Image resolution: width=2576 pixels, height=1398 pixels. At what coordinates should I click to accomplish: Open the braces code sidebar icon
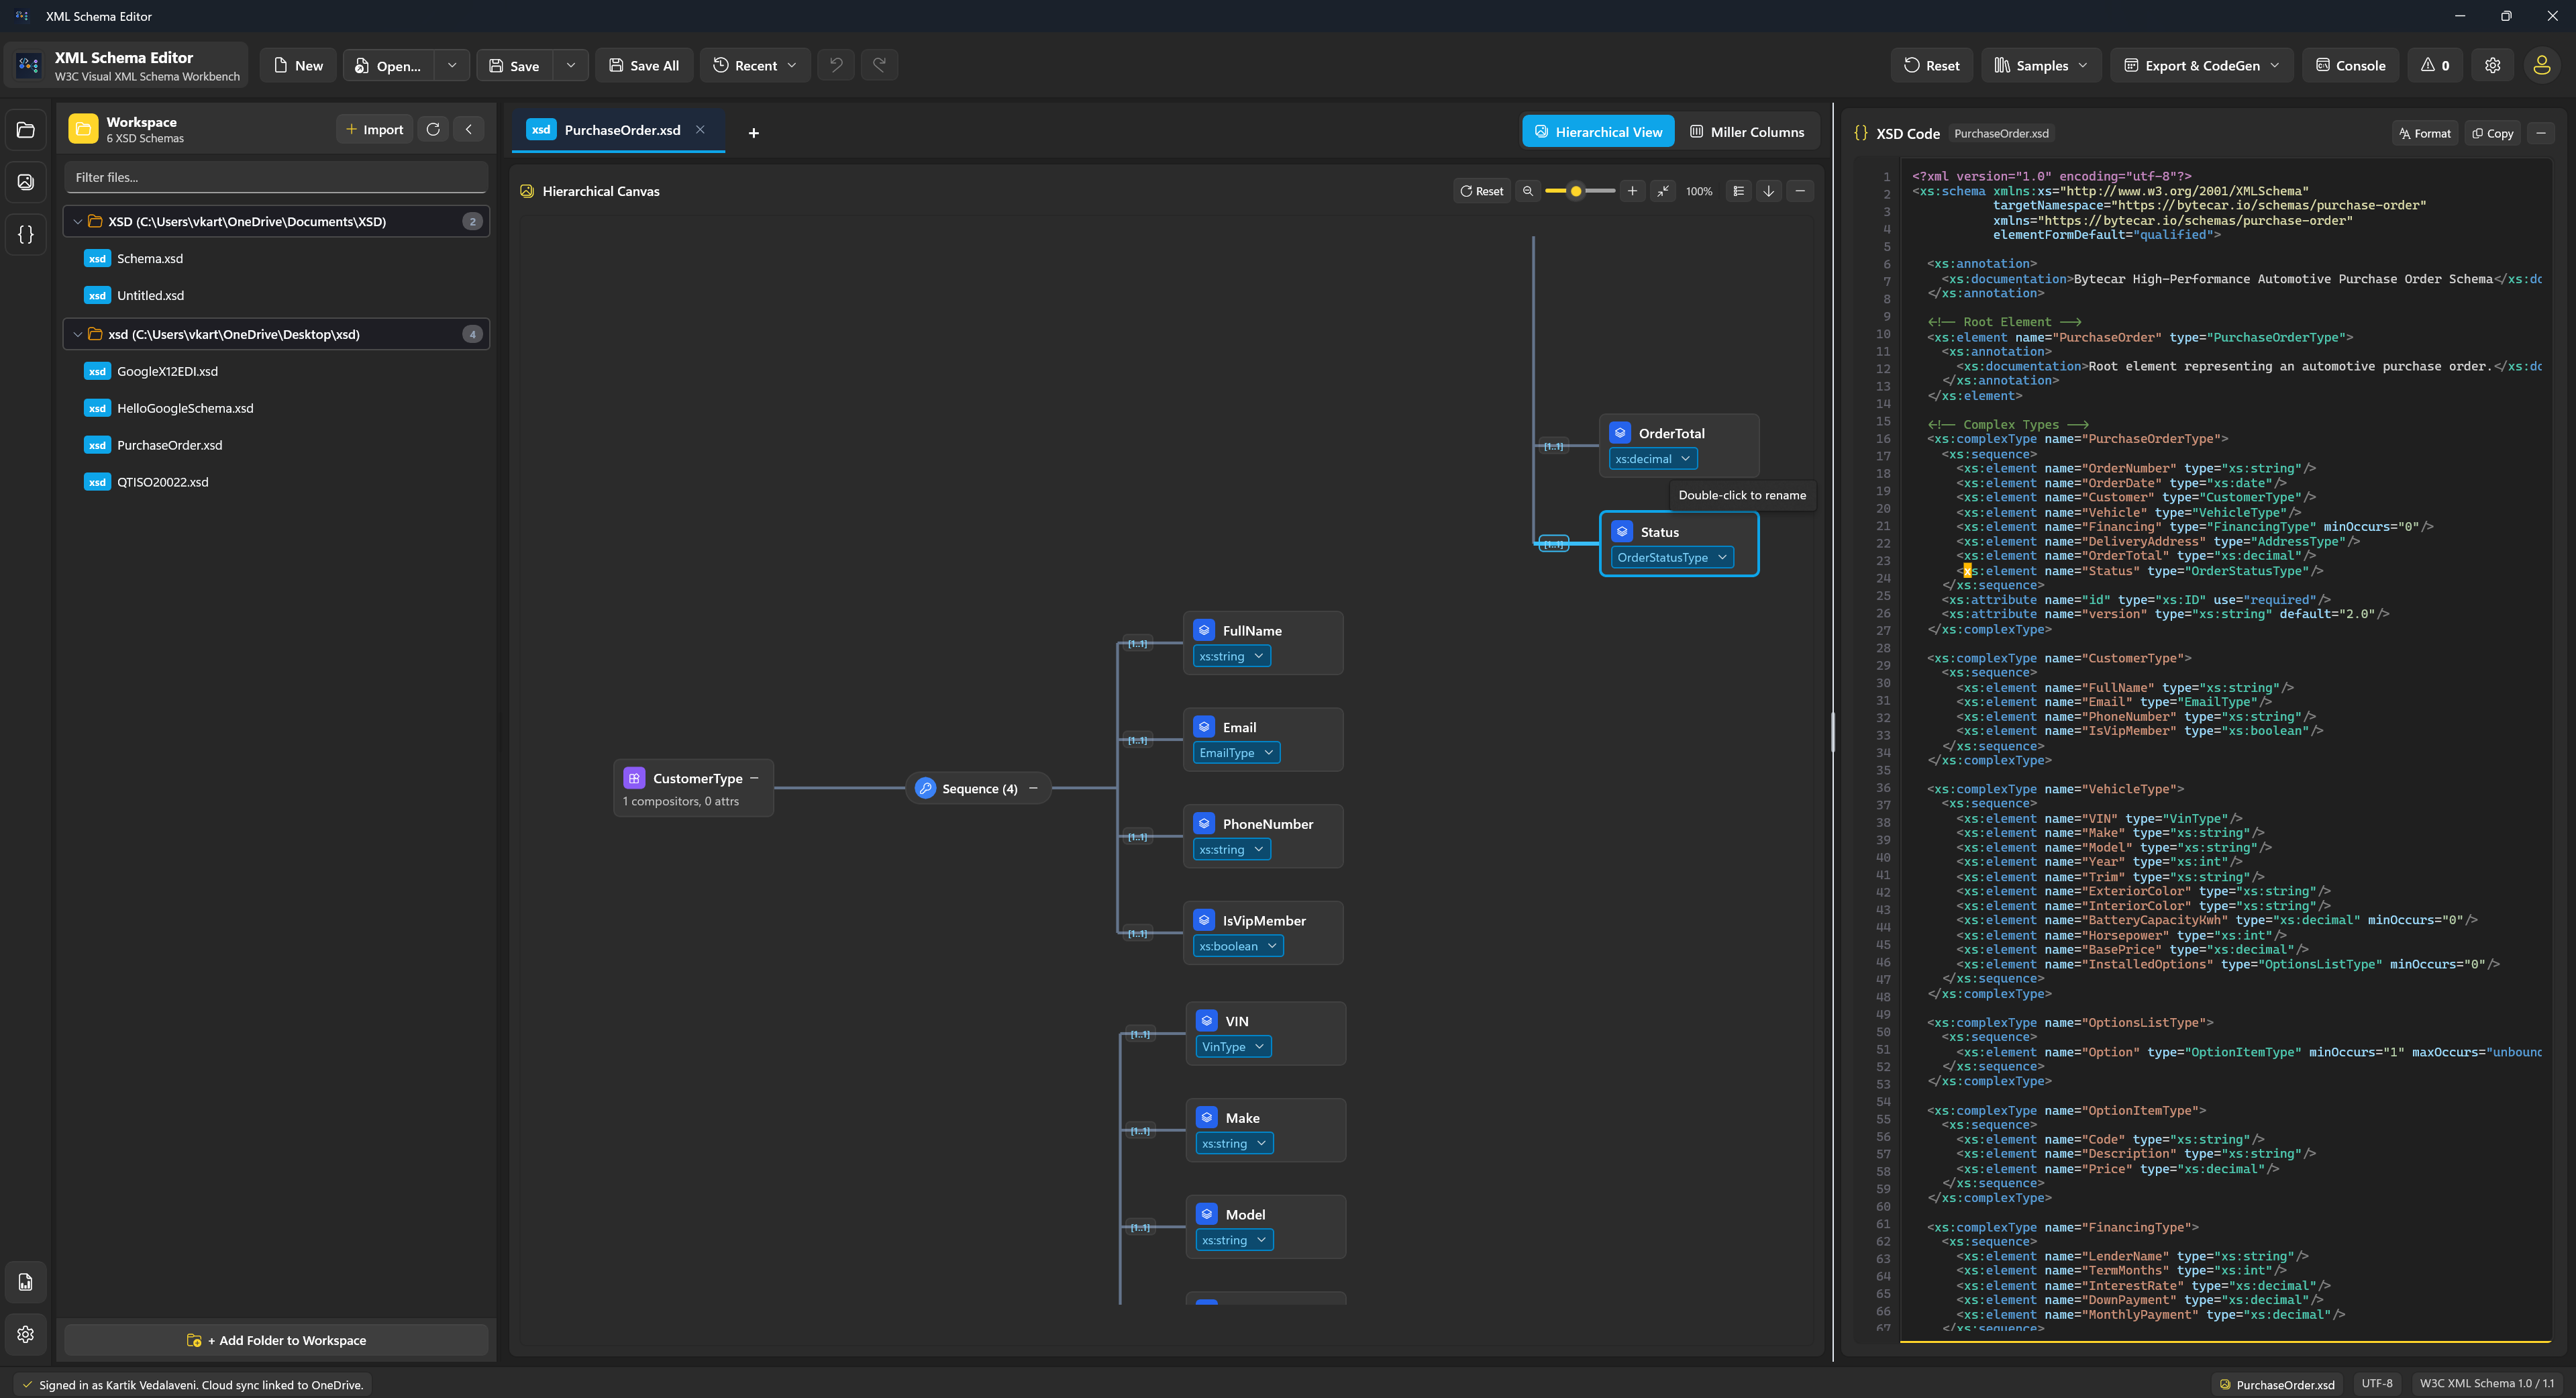(x=26, y=234)
